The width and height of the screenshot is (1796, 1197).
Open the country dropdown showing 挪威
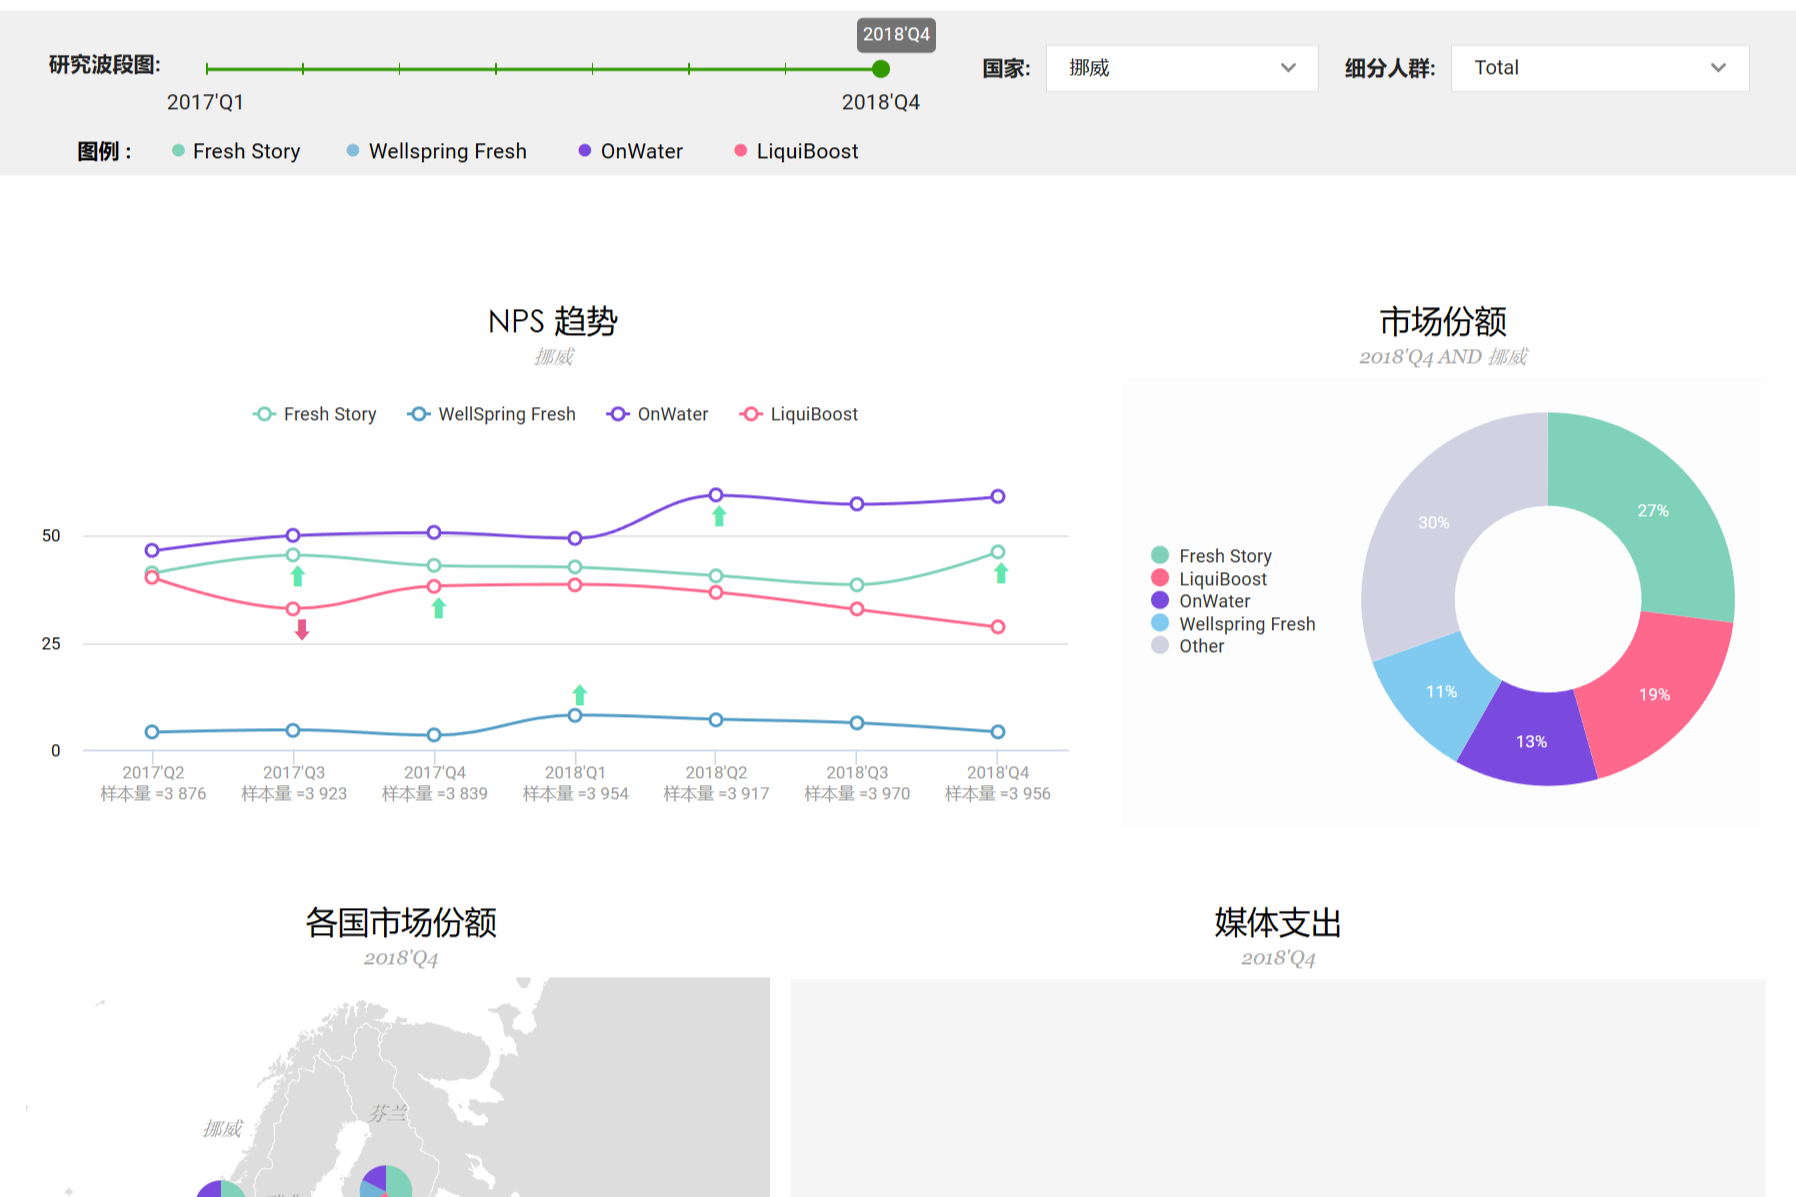coord(1181,68)
